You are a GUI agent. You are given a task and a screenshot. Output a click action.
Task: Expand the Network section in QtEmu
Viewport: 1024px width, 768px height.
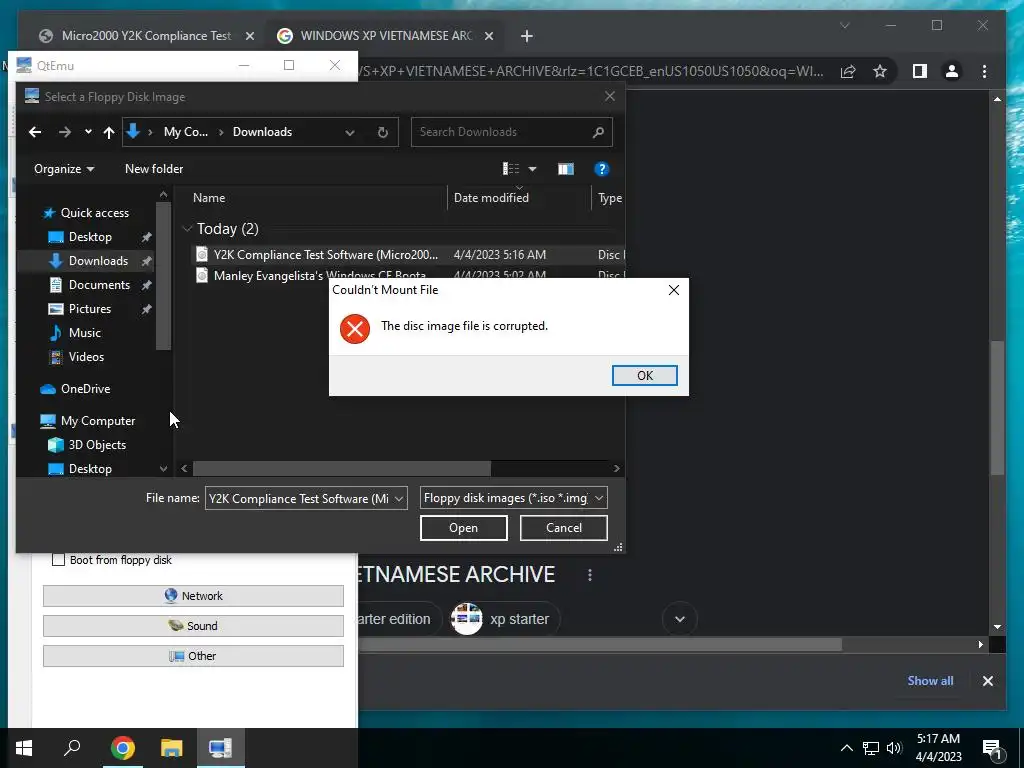point(193,596)
